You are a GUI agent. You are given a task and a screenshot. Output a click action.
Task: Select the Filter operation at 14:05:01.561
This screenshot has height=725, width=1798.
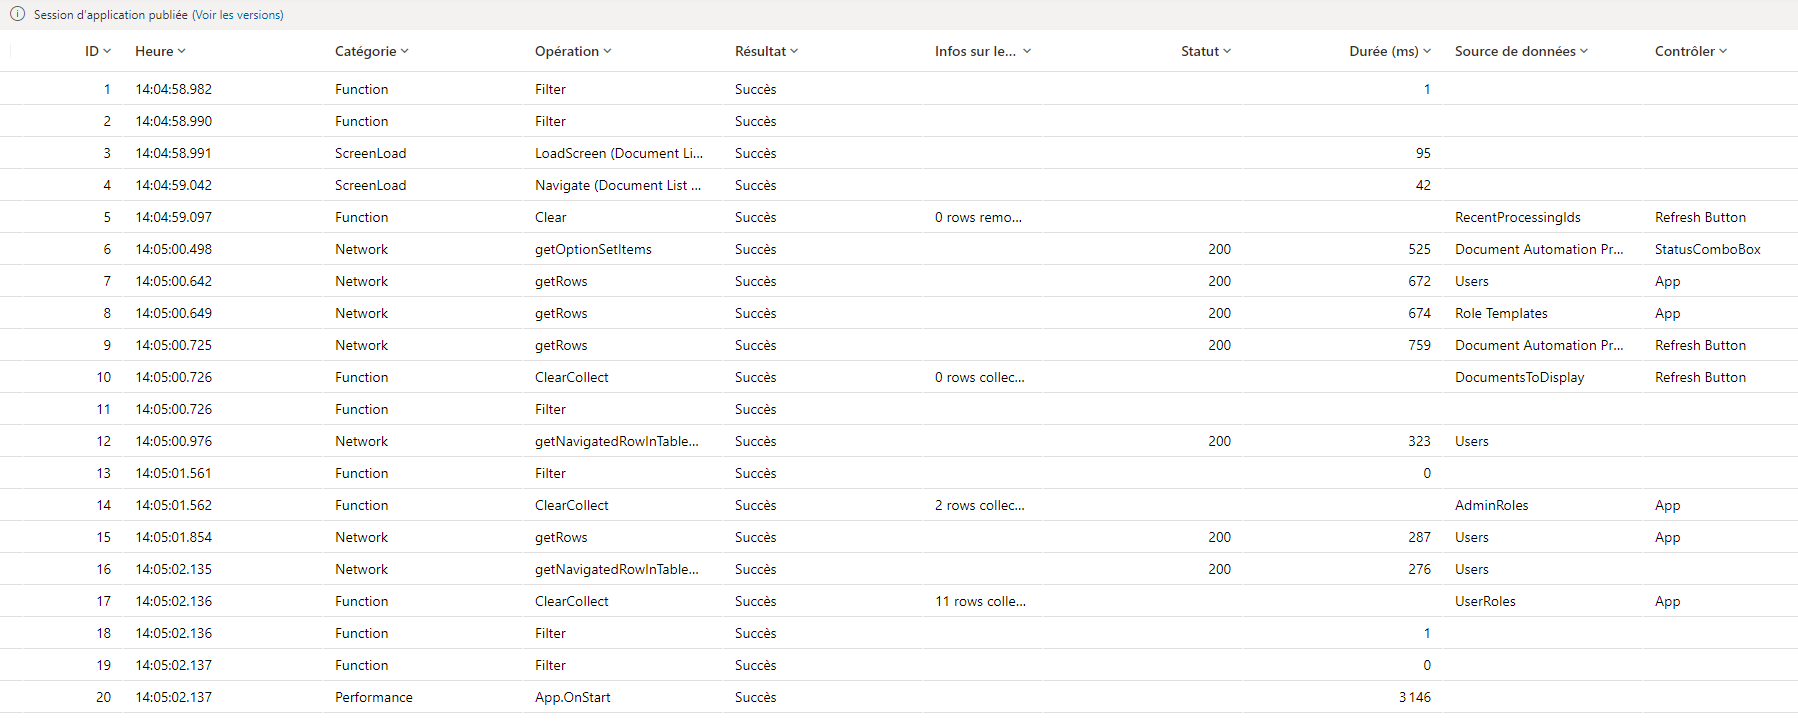click(551, 473)
